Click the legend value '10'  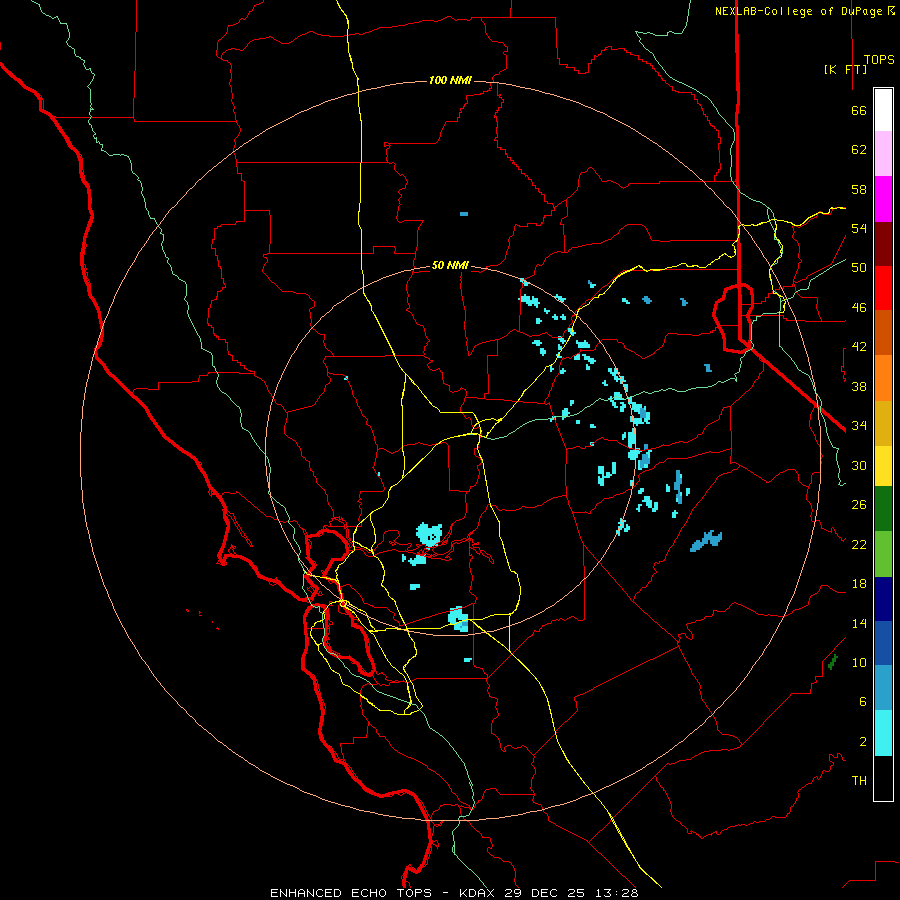(859, 662)
